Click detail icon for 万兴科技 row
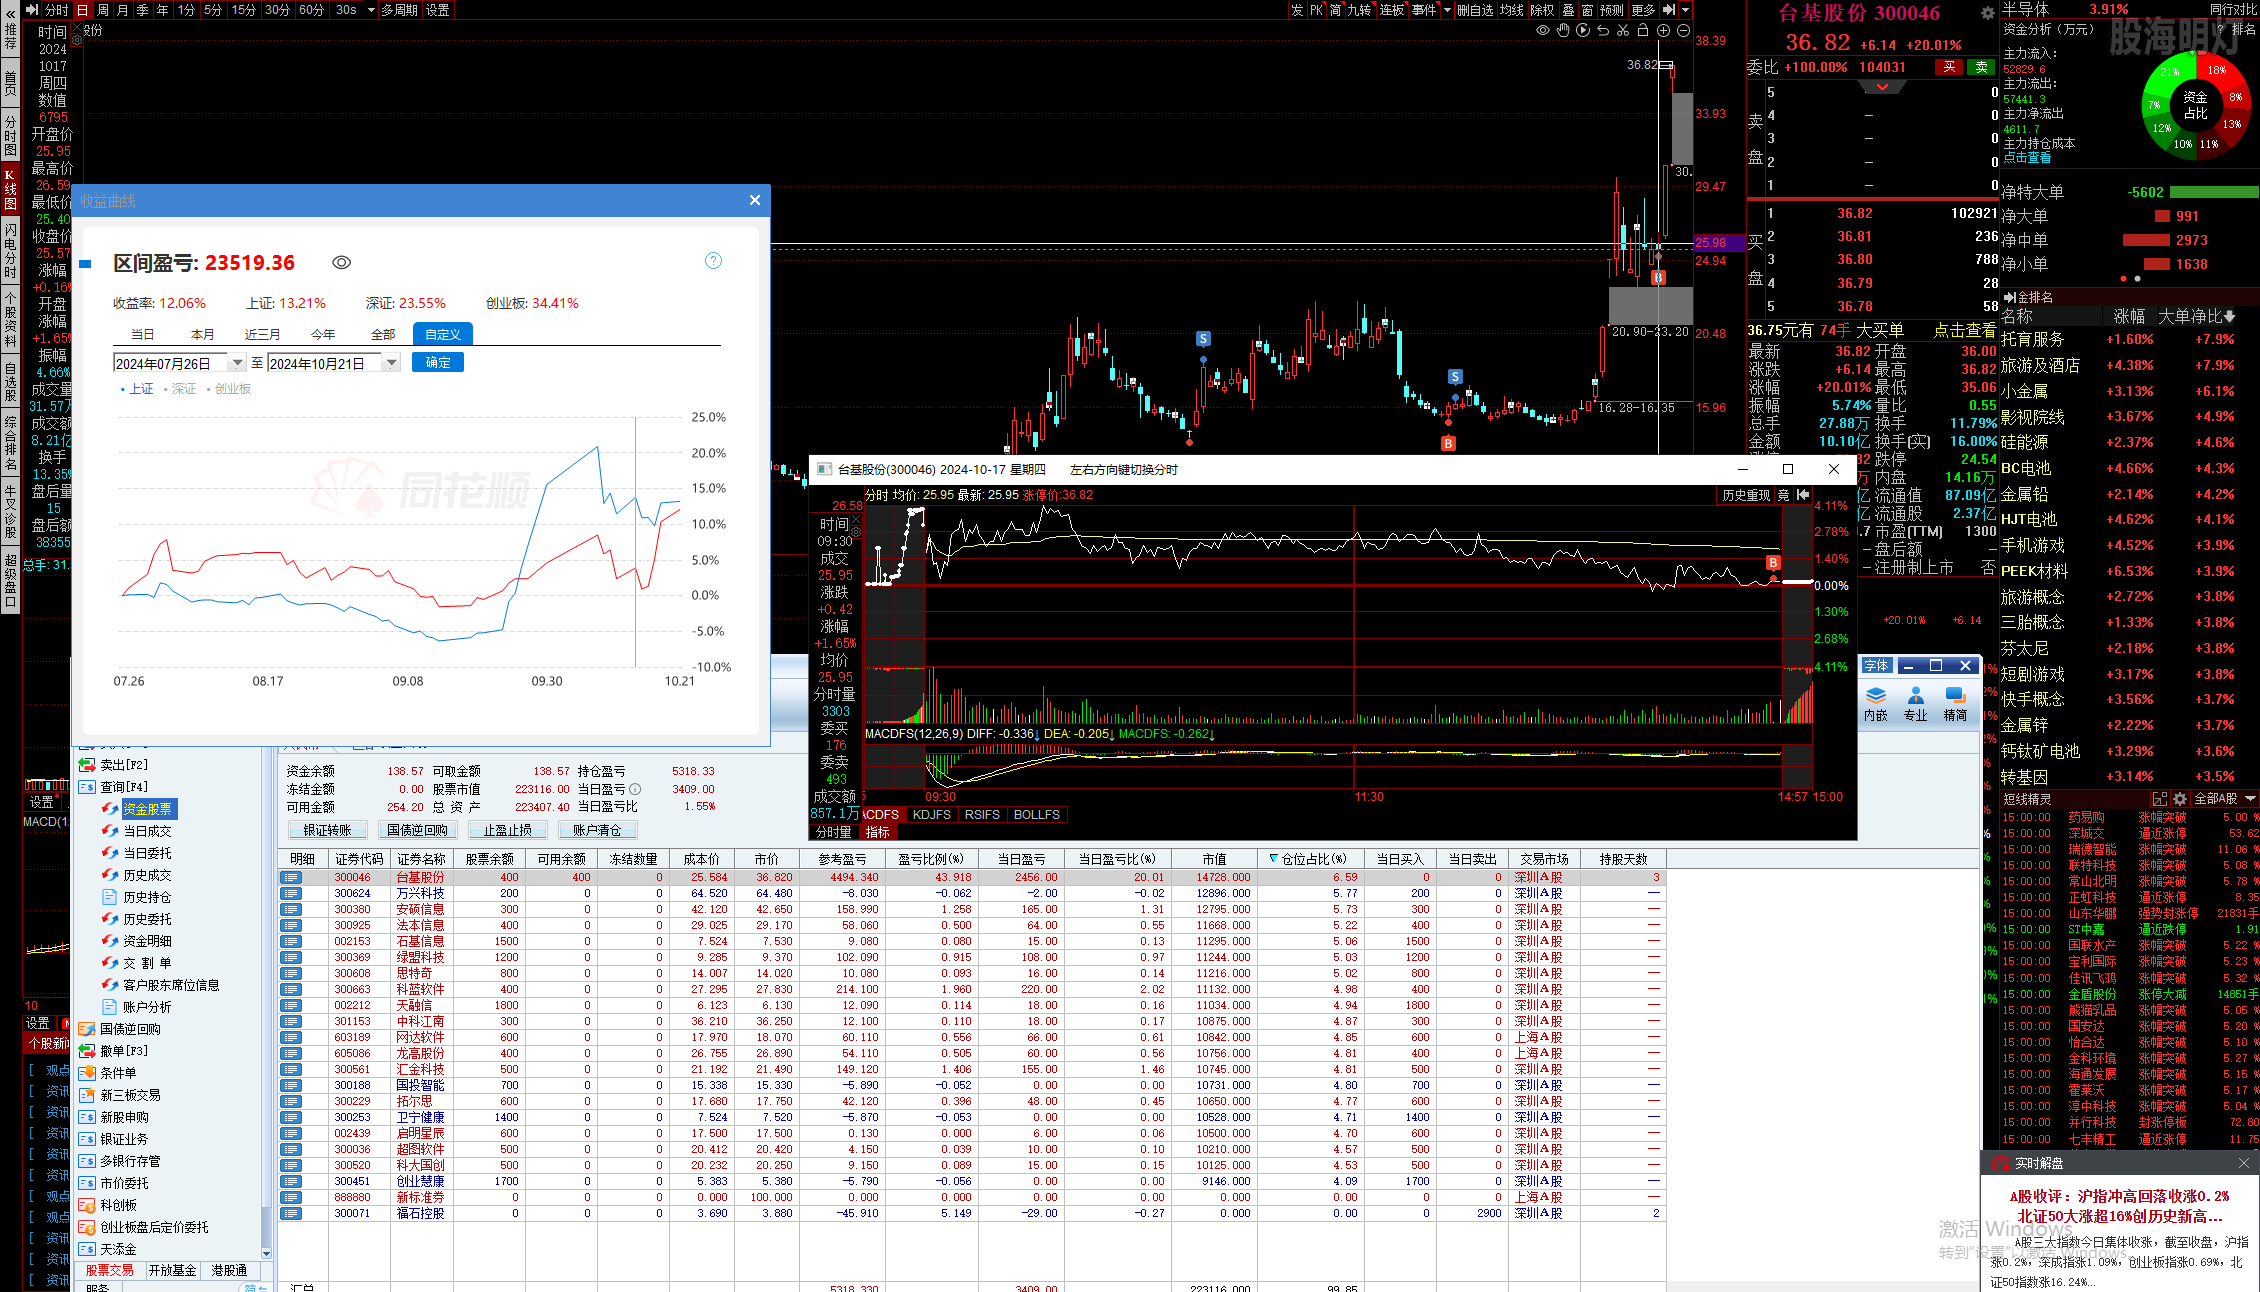This screenshot has height=1292, width=2260. pyautogui.click(x=291, y=893)
